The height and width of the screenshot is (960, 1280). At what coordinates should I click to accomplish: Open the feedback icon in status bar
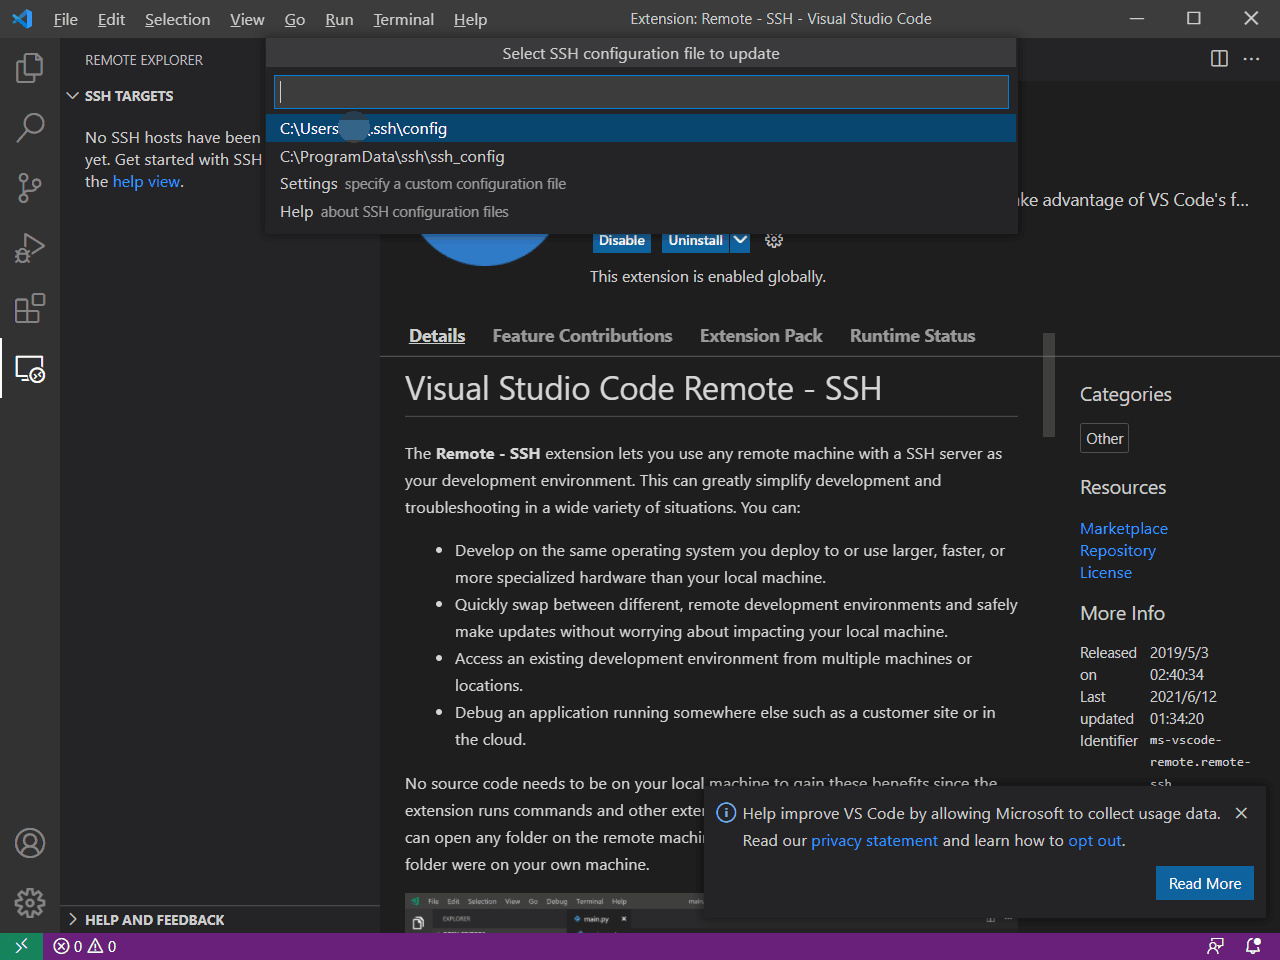(x=1216, y=946)
